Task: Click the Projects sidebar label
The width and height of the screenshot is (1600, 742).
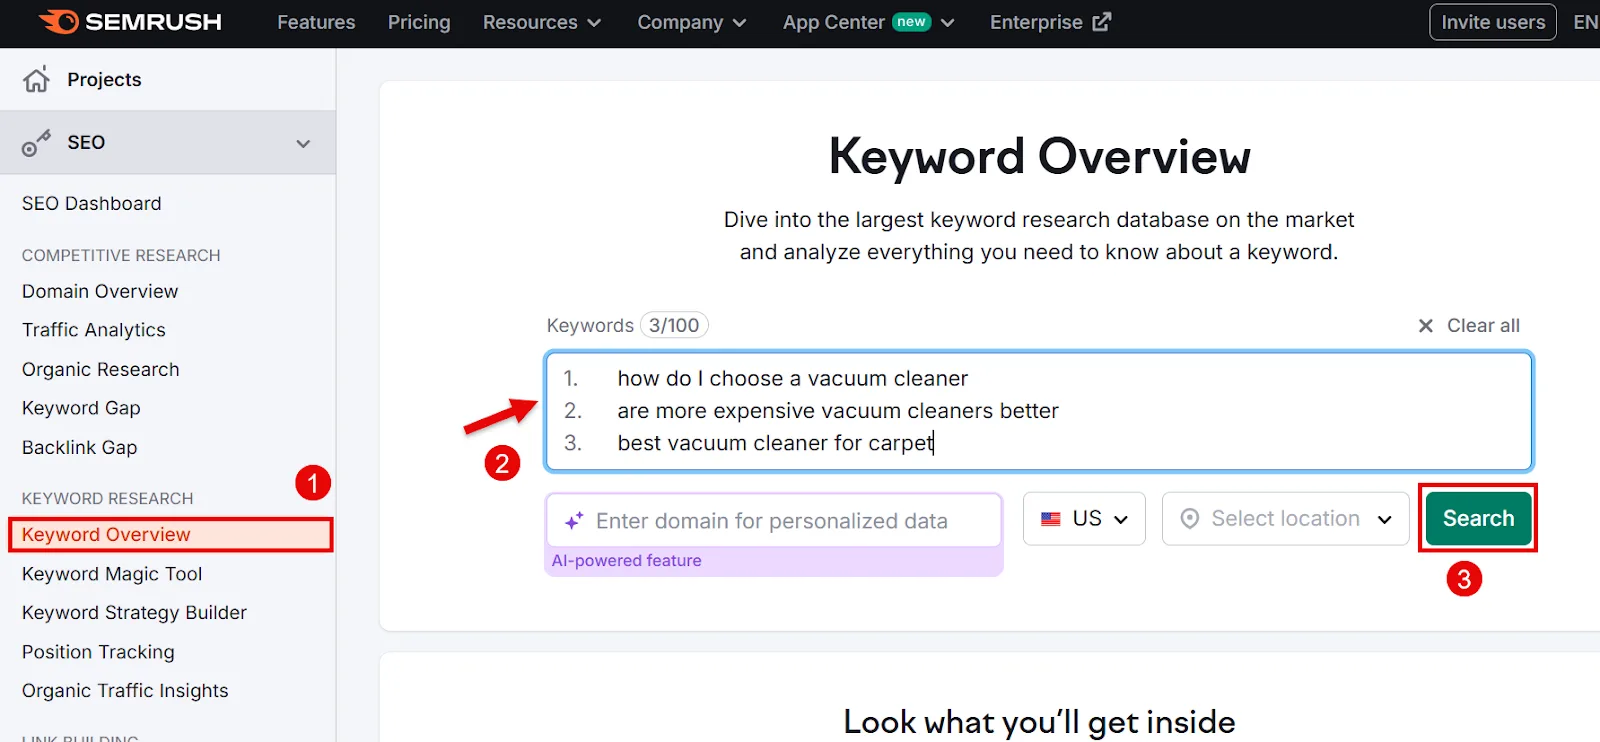Action: 104,80
